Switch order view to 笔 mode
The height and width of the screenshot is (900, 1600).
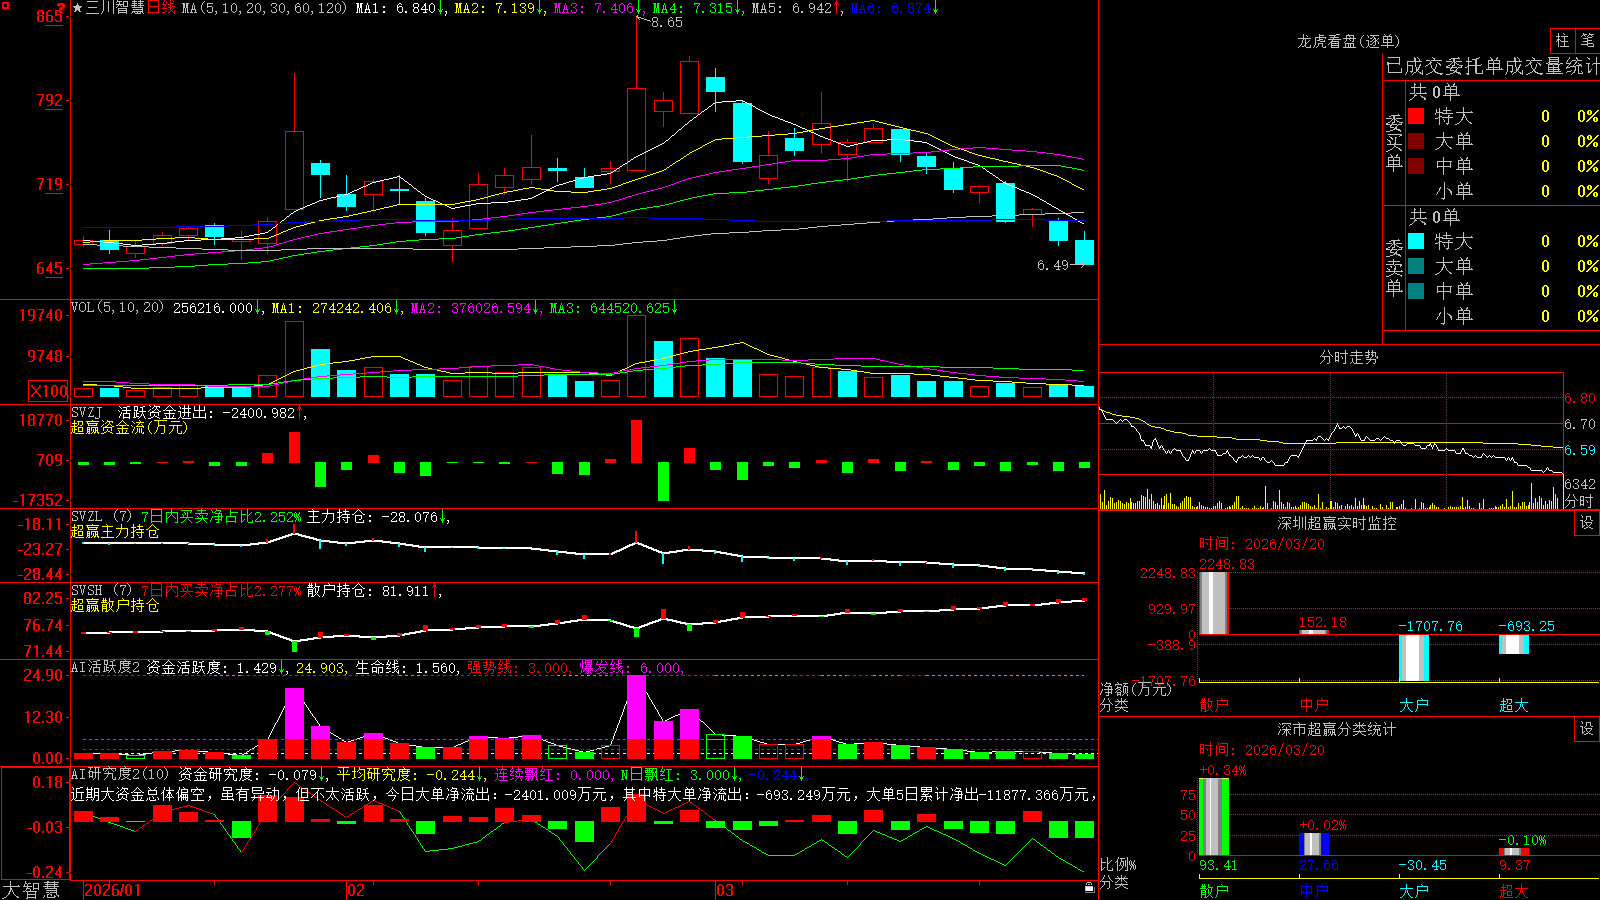pos(1587,40)
